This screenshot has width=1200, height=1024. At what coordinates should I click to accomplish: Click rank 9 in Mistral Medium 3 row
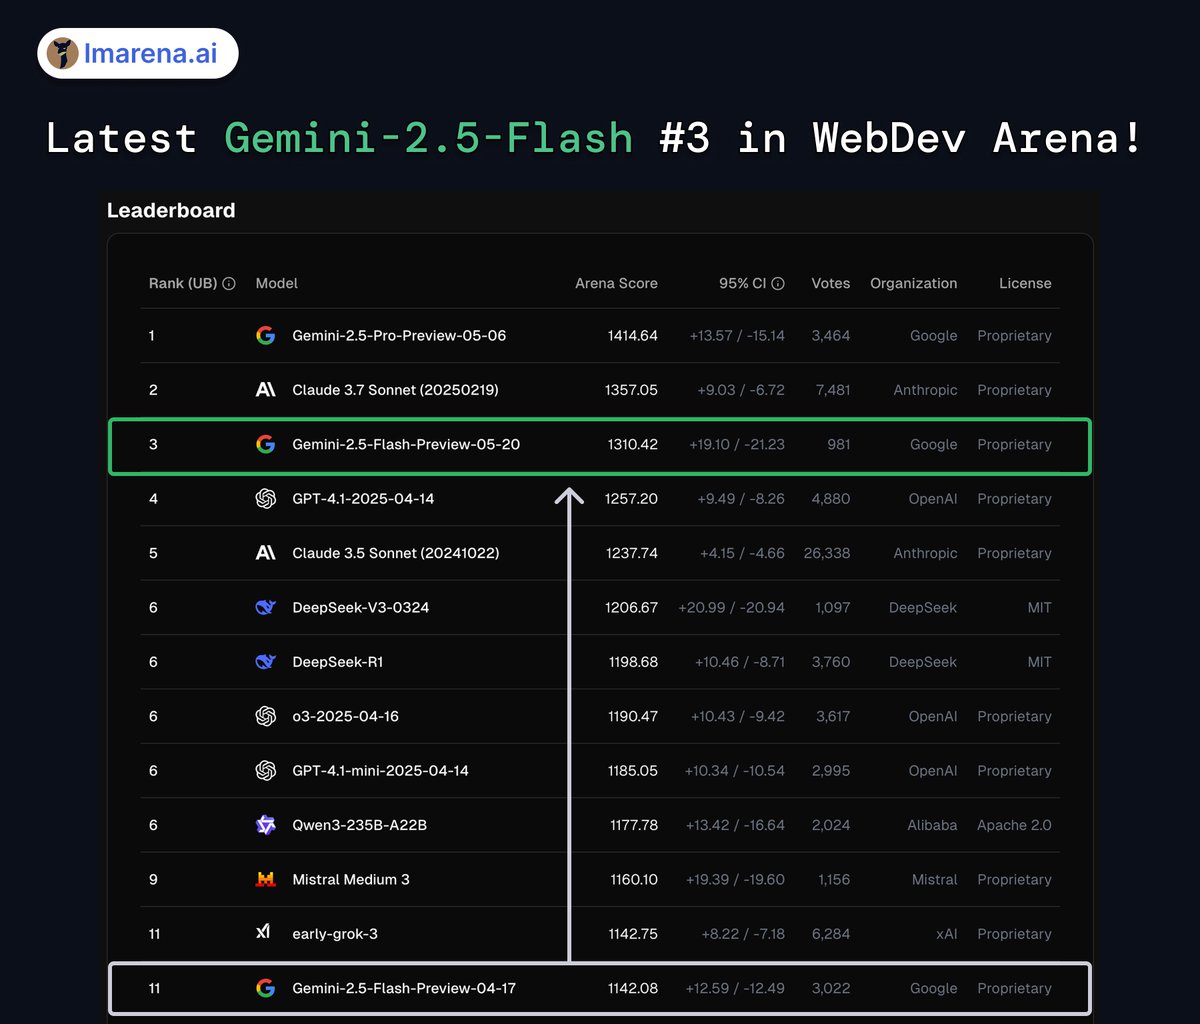153,880
